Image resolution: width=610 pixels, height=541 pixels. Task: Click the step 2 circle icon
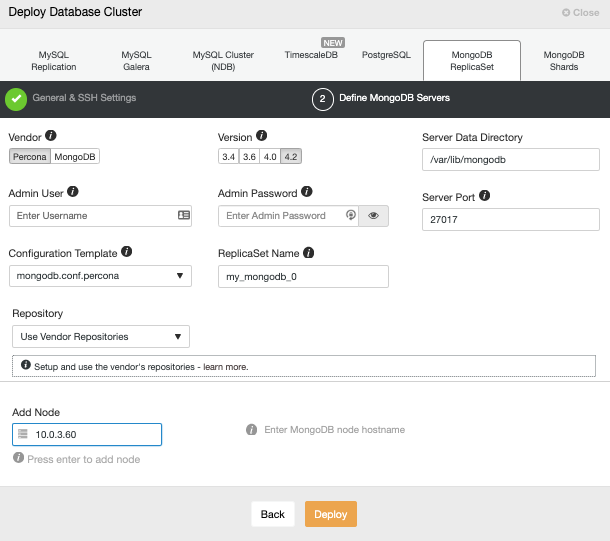click(x=323, y=99)
